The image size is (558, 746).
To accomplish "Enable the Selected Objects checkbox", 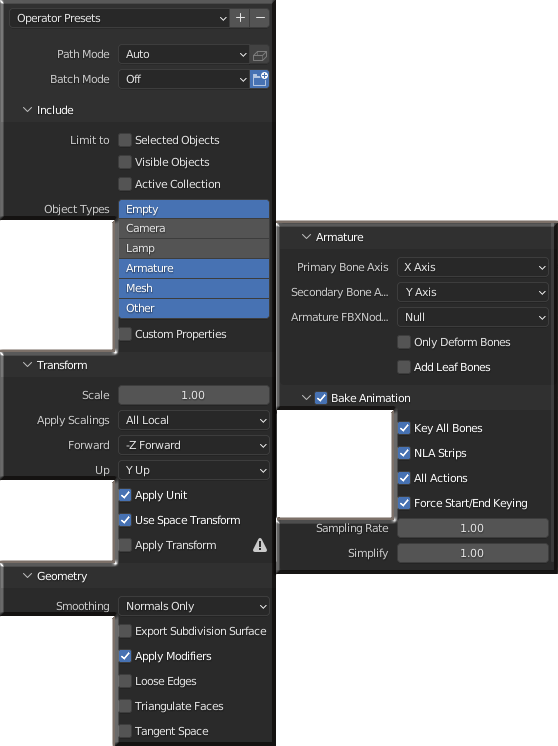I will [x=125, y=140].
